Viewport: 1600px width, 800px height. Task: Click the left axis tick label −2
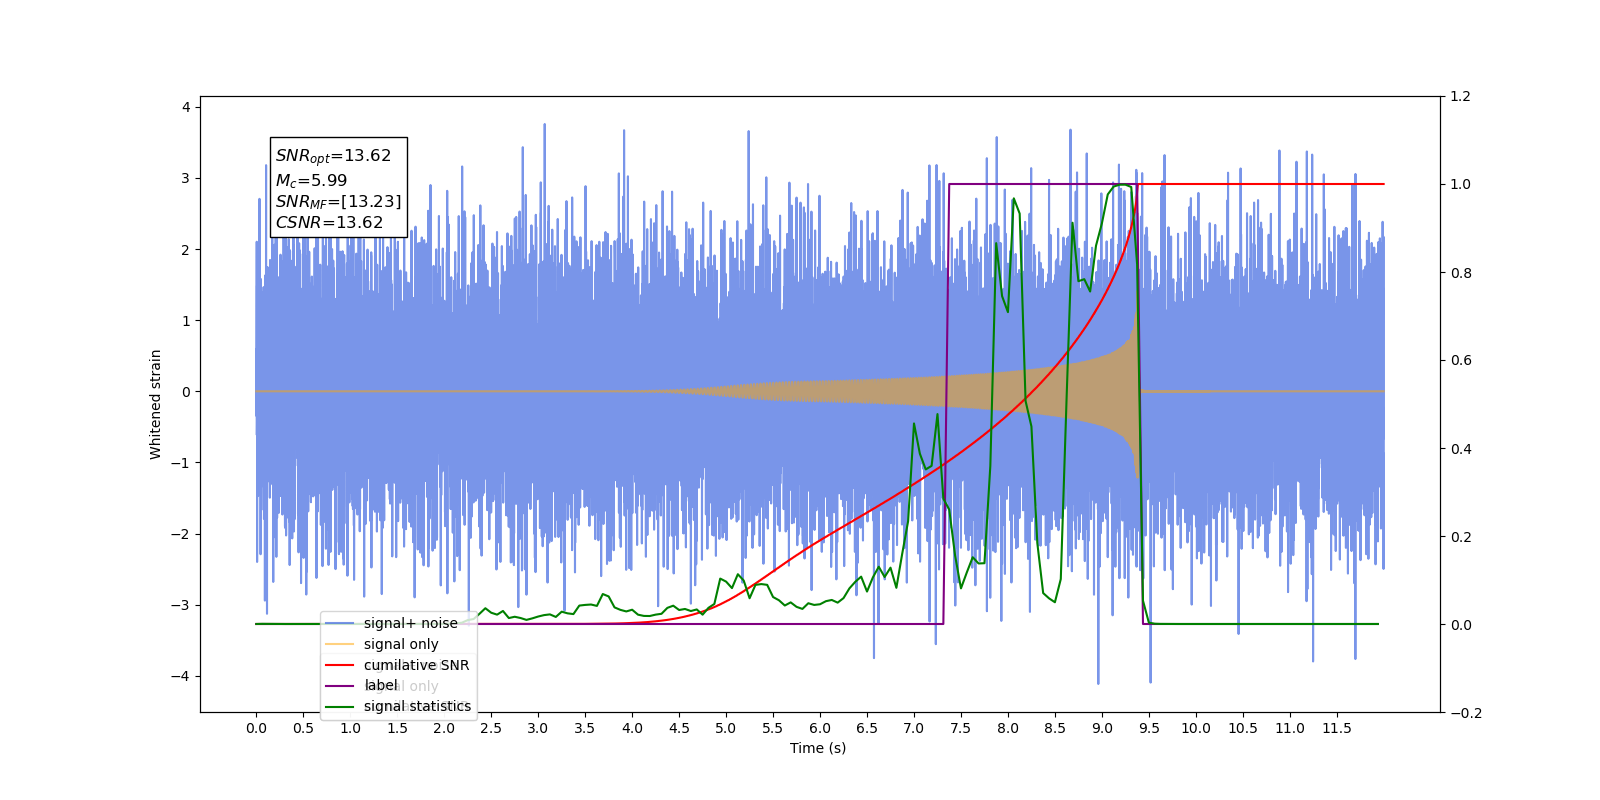180,534
